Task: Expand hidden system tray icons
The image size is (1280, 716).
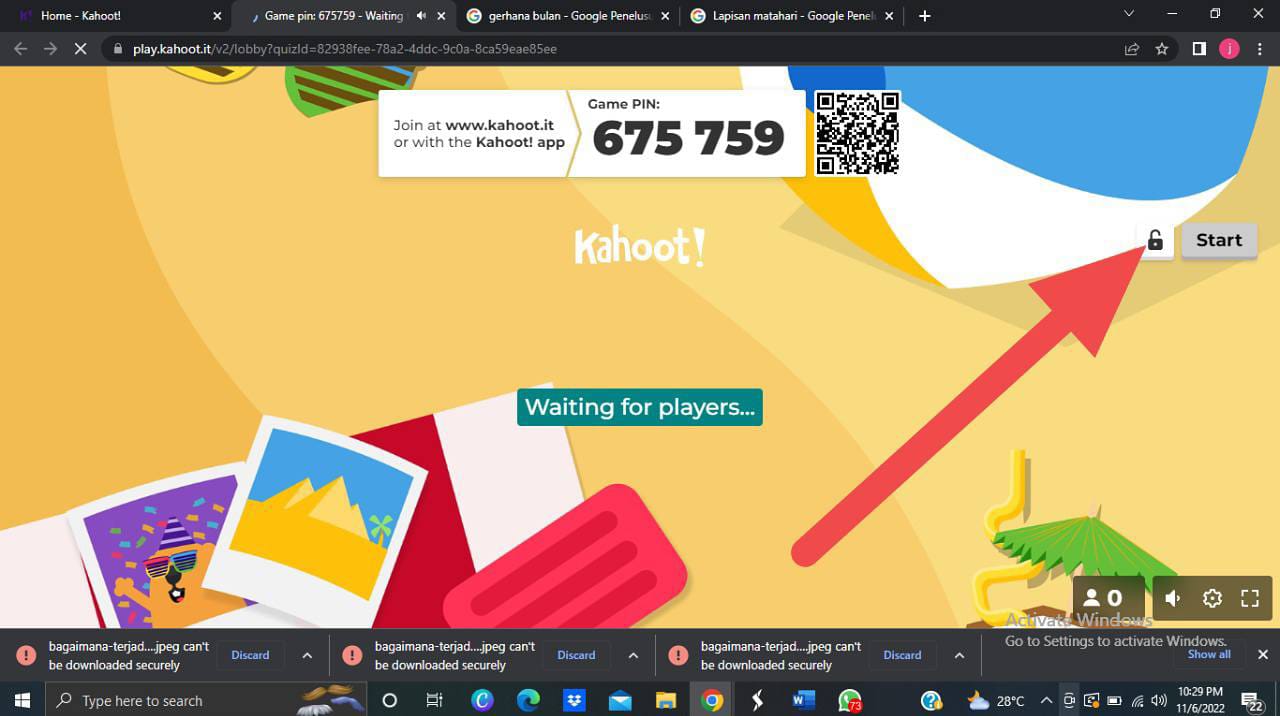Action: [x=1047, y=700]
